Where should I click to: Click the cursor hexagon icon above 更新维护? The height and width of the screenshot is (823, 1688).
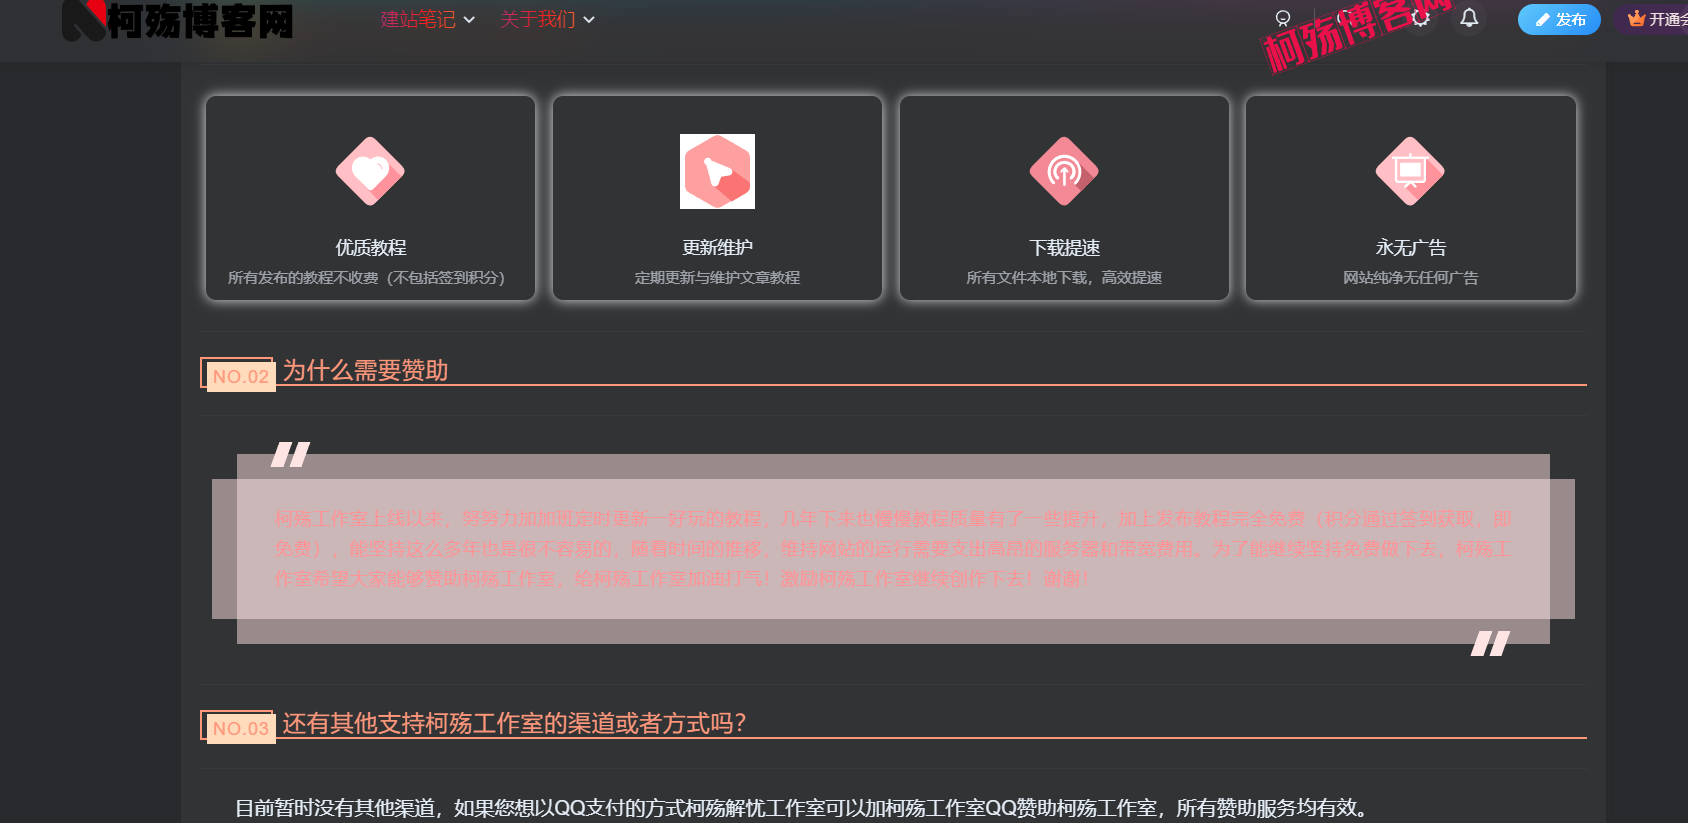coord(717,171)
